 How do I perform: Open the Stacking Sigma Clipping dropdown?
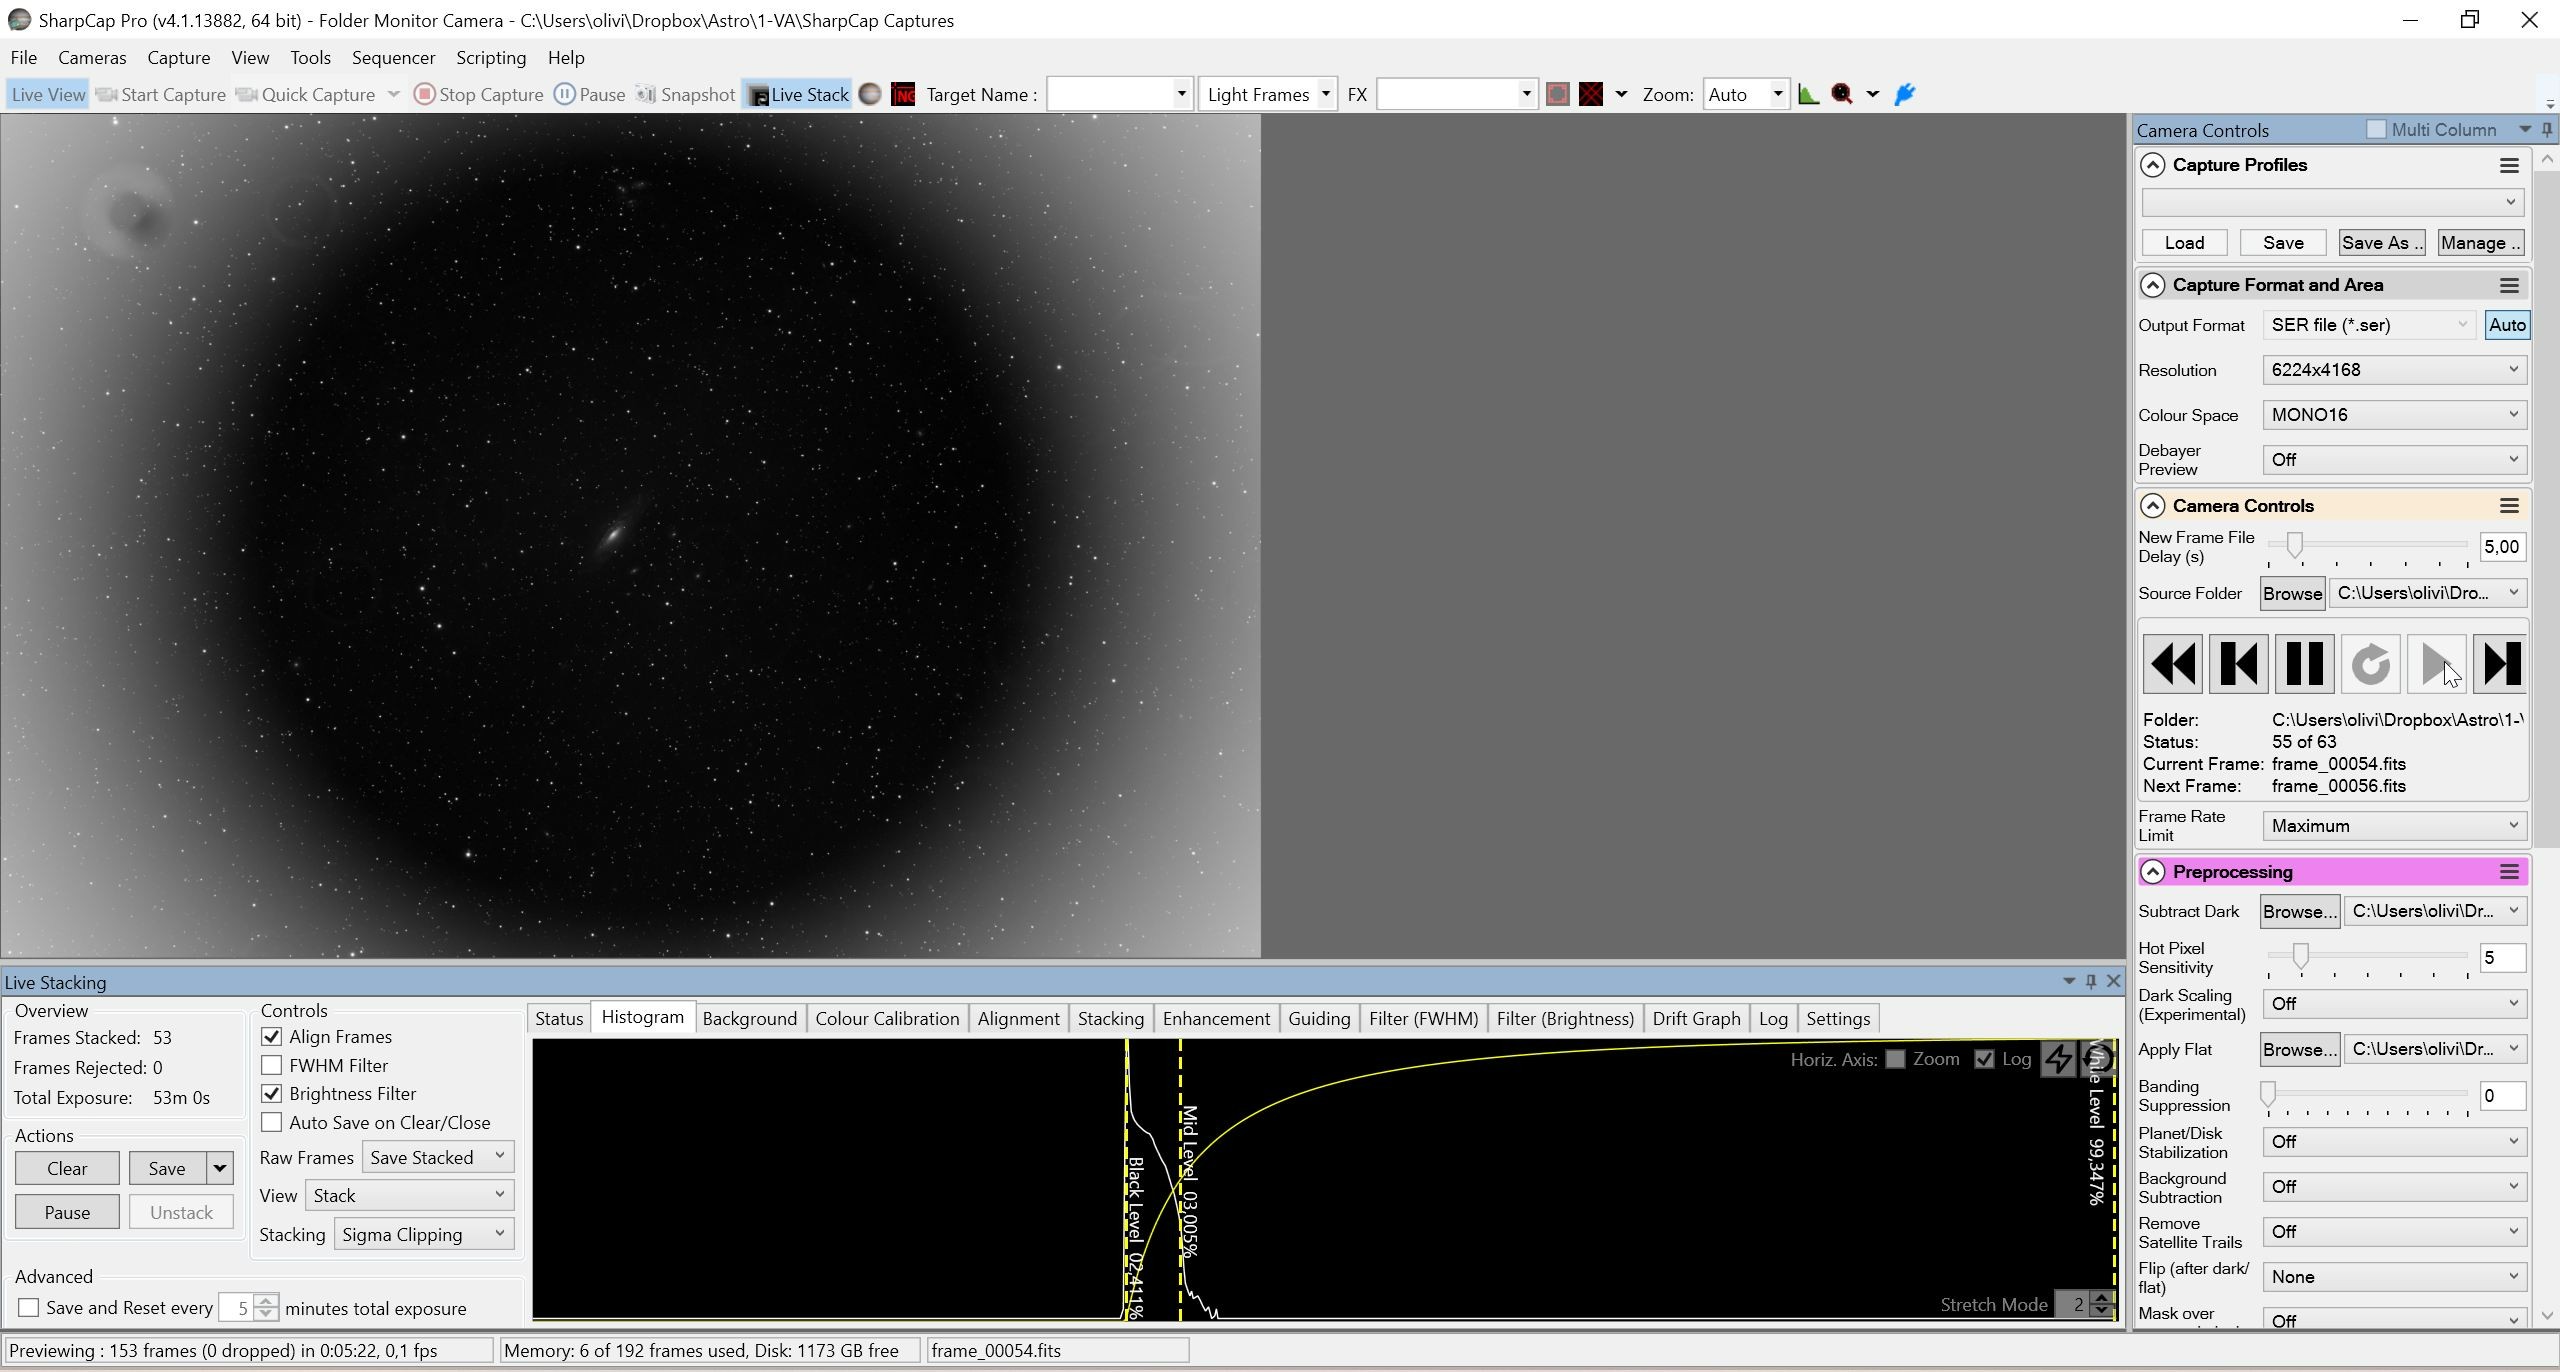pos(424,1235)
